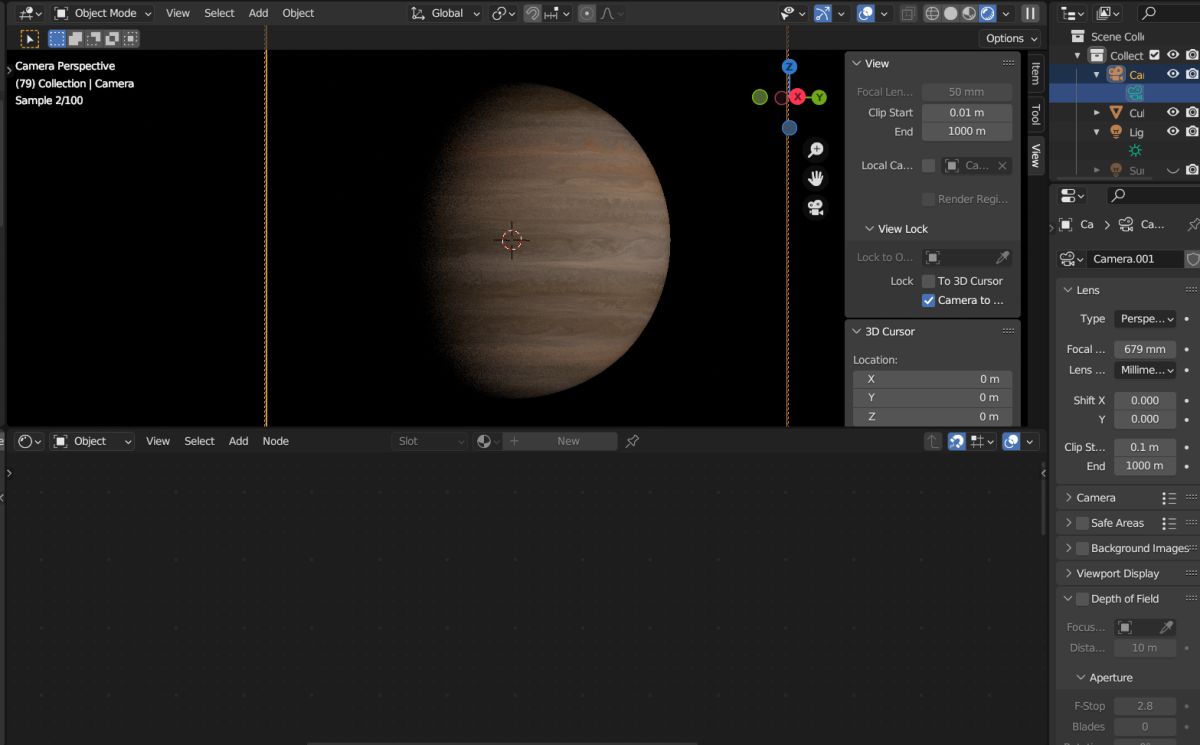
Task: Click the Focal Length 679 mm field
Action: pyautogui.click(x=1145, y=349)
